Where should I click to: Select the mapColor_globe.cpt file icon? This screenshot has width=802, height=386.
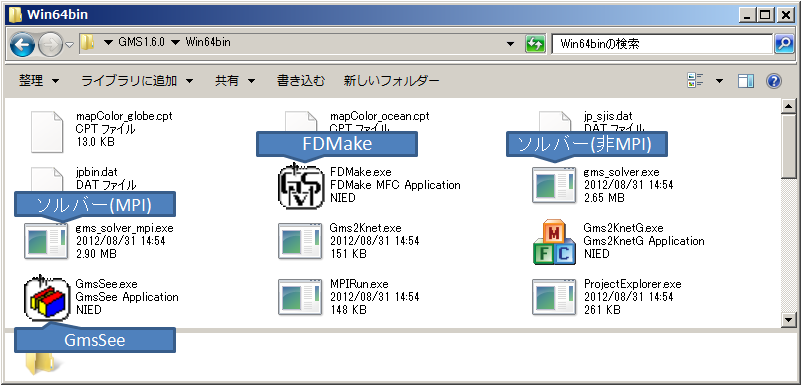coord(47,131)
